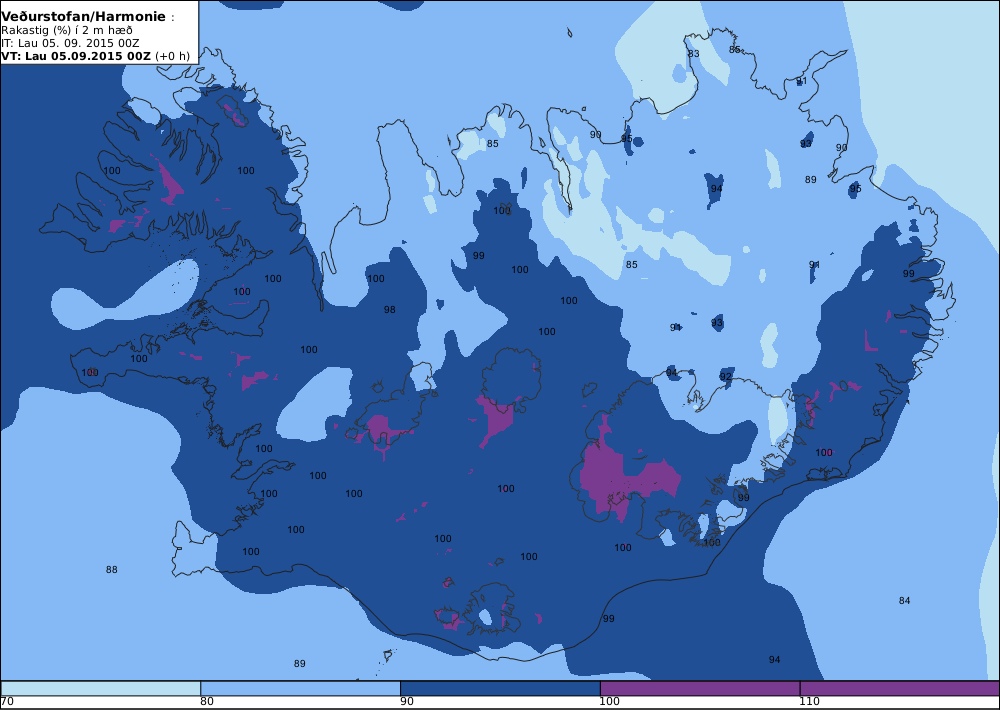
Task: Pick the purple legend swatch above 110
Action: [x=900, y=688]
